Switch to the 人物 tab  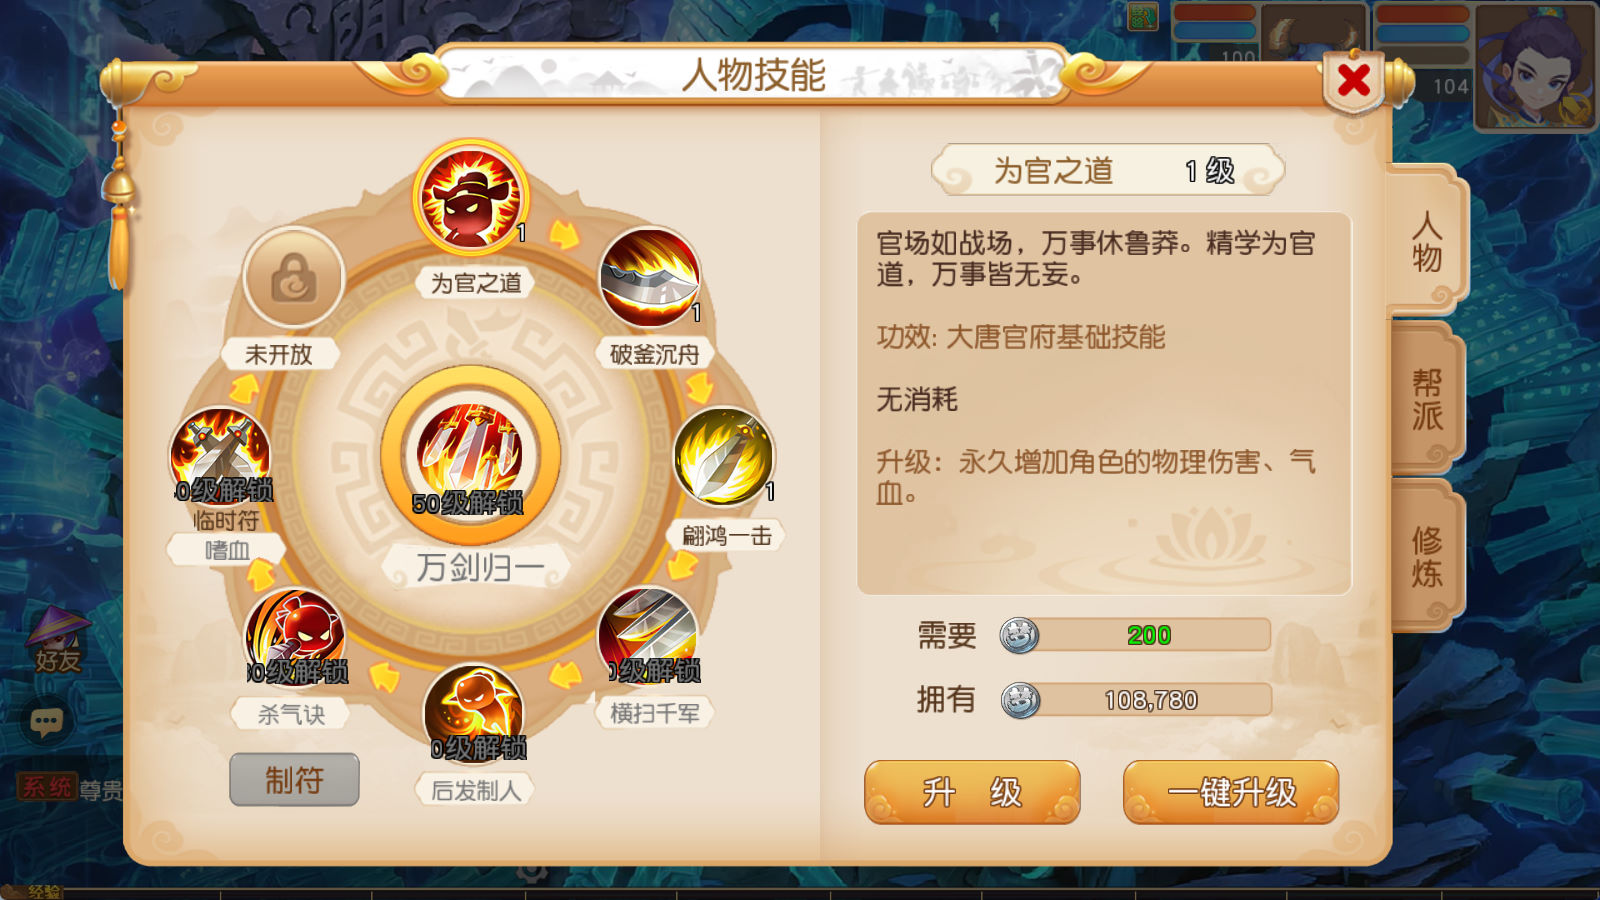click(x=1426, y=240)
